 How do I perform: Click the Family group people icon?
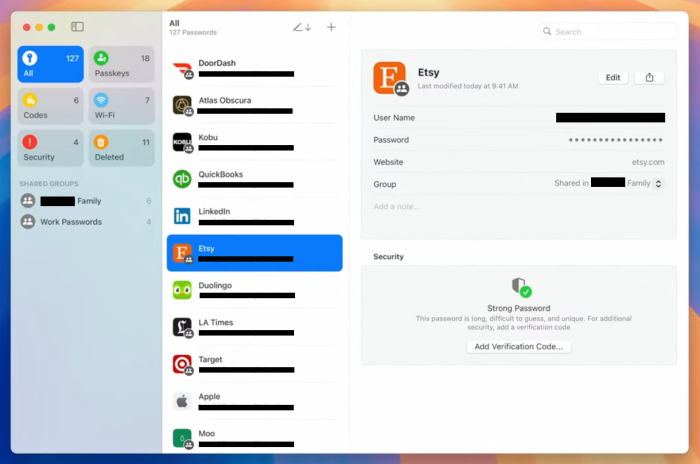pos(28,201)
